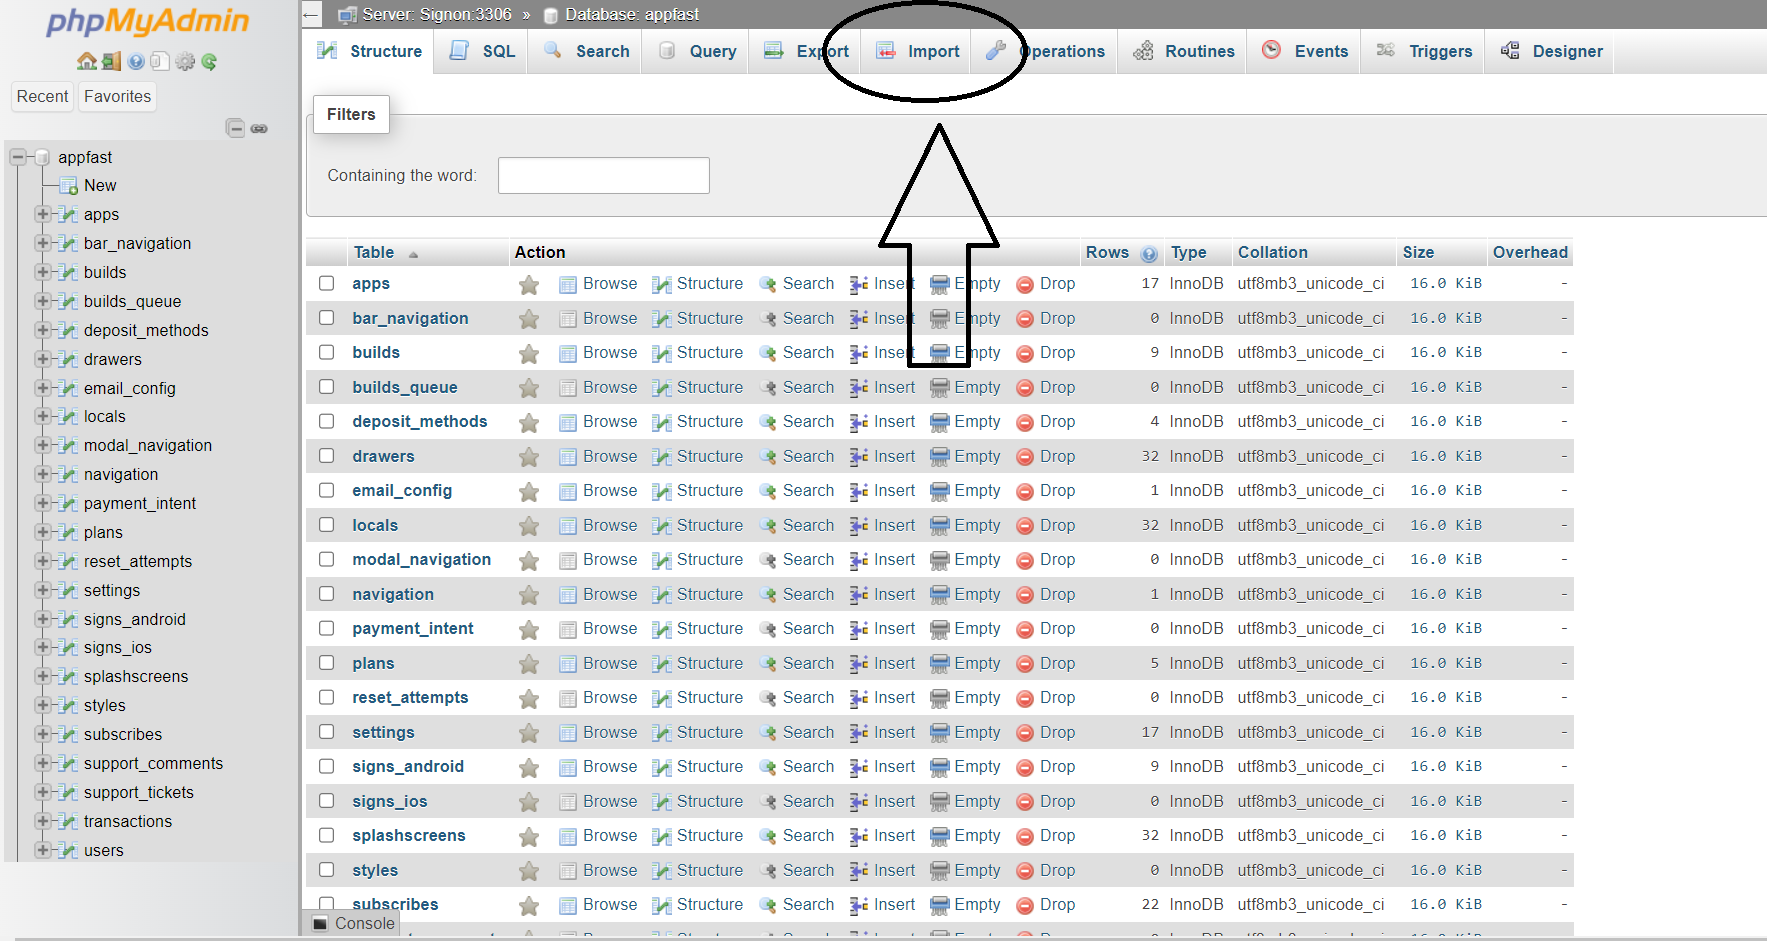
Task: Check the checkbox for builds table
Action: coord(327,352)
